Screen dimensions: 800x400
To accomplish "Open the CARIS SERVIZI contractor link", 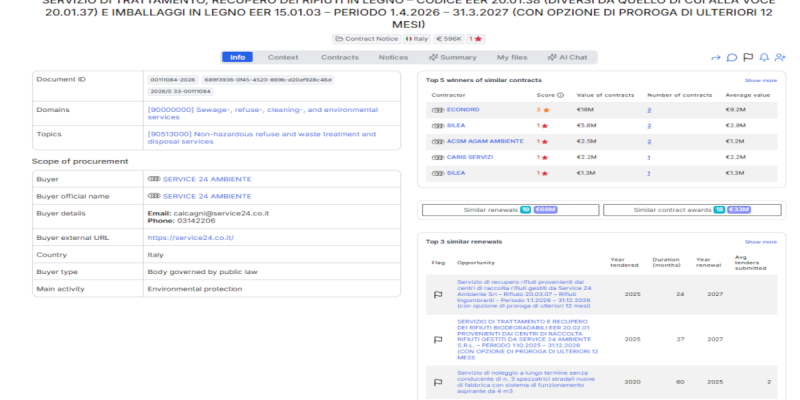I will coord(470,157).
